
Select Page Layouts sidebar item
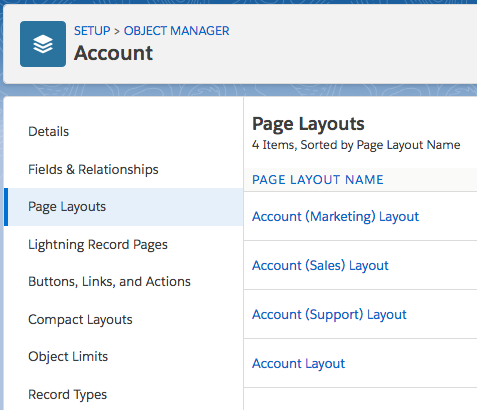[x=123, y=207]
